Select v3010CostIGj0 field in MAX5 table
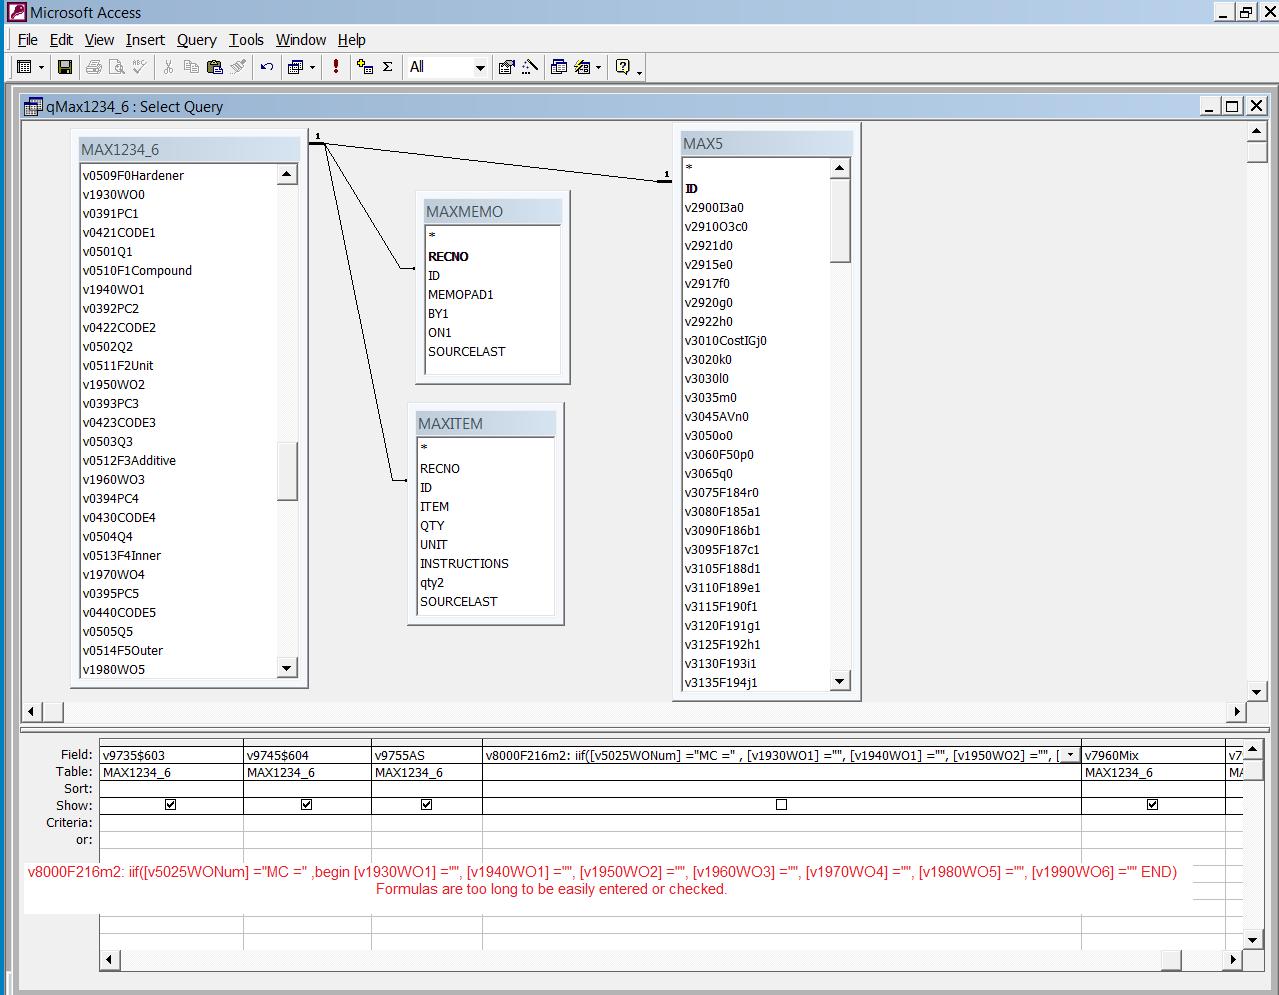Image resolution: width=1279 pixels, height=995 pixels. [x=726, y=340]
